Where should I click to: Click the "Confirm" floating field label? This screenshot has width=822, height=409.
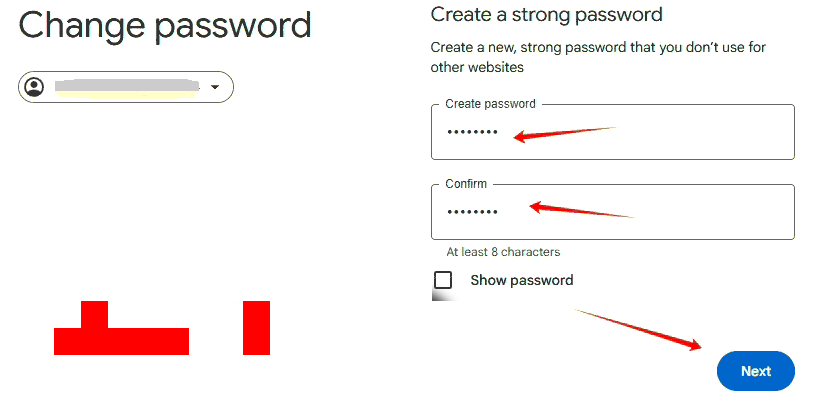(x=466, y=184)
